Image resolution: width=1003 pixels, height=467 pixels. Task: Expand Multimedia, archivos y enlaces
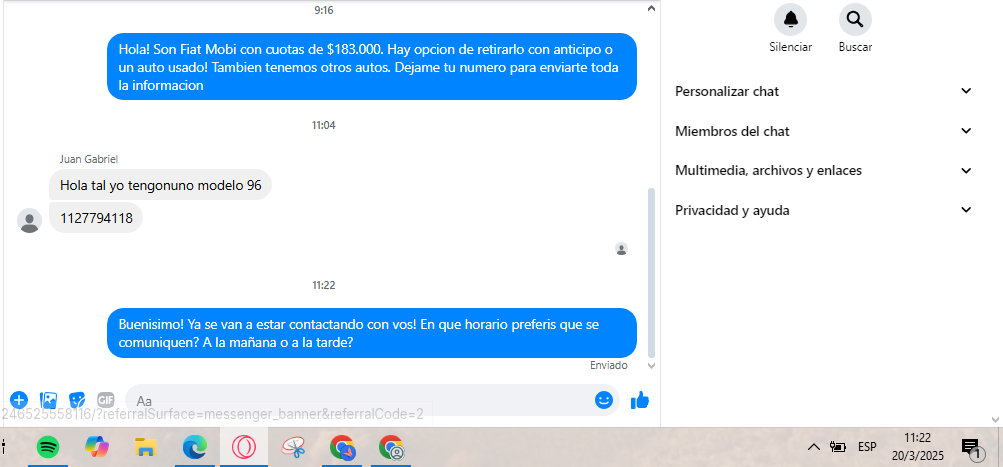(823, 171)
